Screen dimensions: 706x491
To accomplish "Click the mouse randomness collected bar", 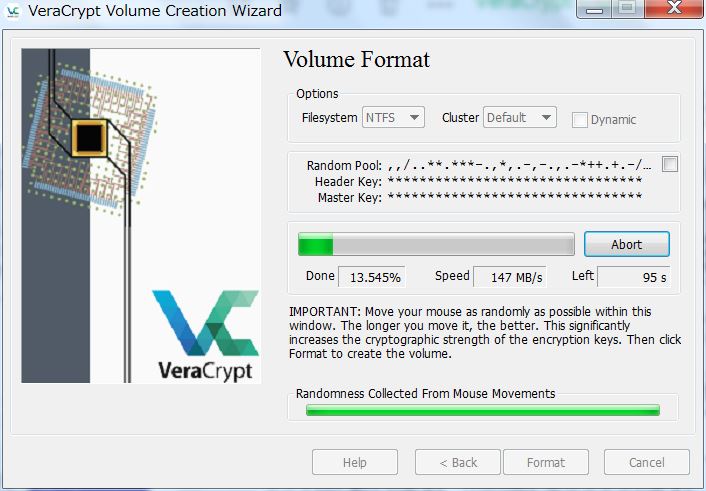I will [x=483, y=409].
